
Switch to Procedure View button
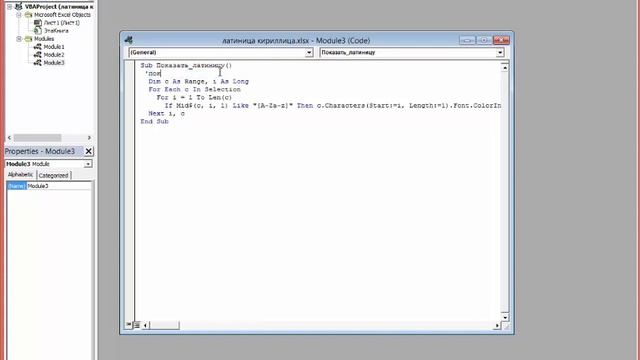[129, 325]
